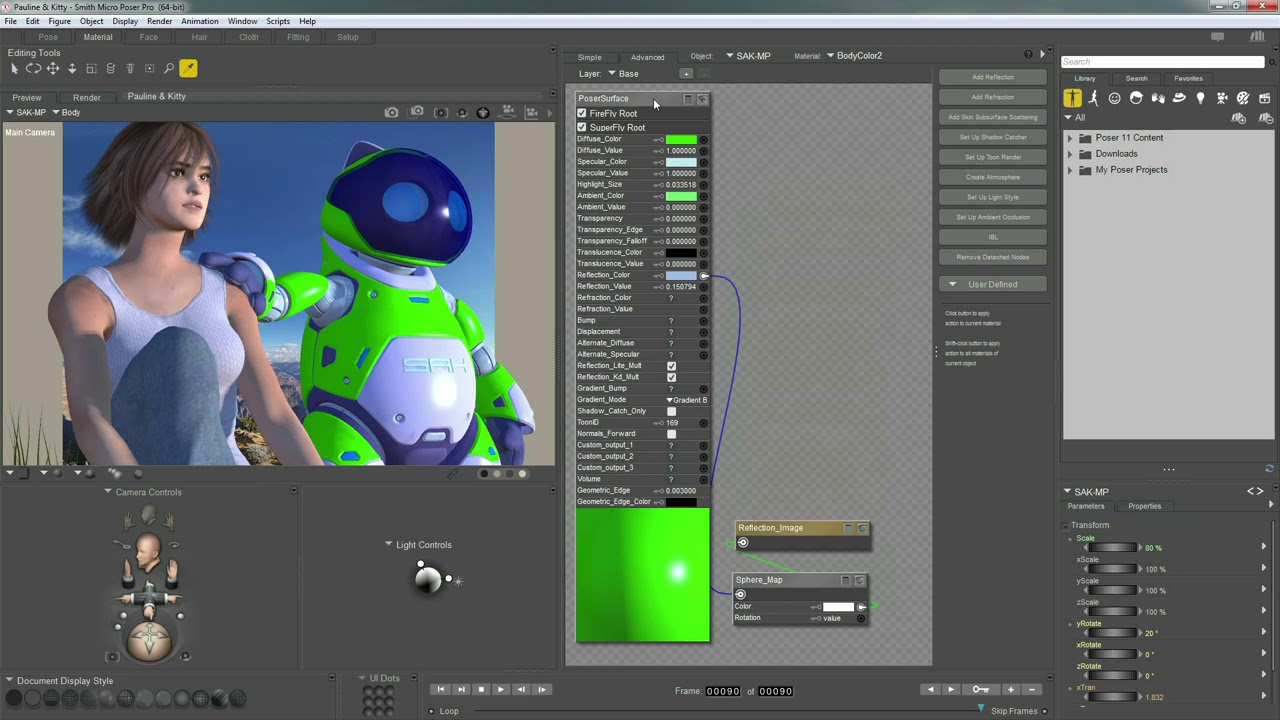Select the arrow direct manipulation tool
Viewport: 1280px width, 720px height.
click(14, 68)
